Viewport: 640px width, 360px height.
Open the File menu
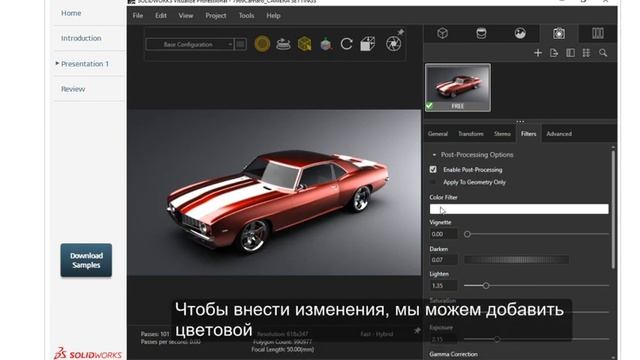138,16
